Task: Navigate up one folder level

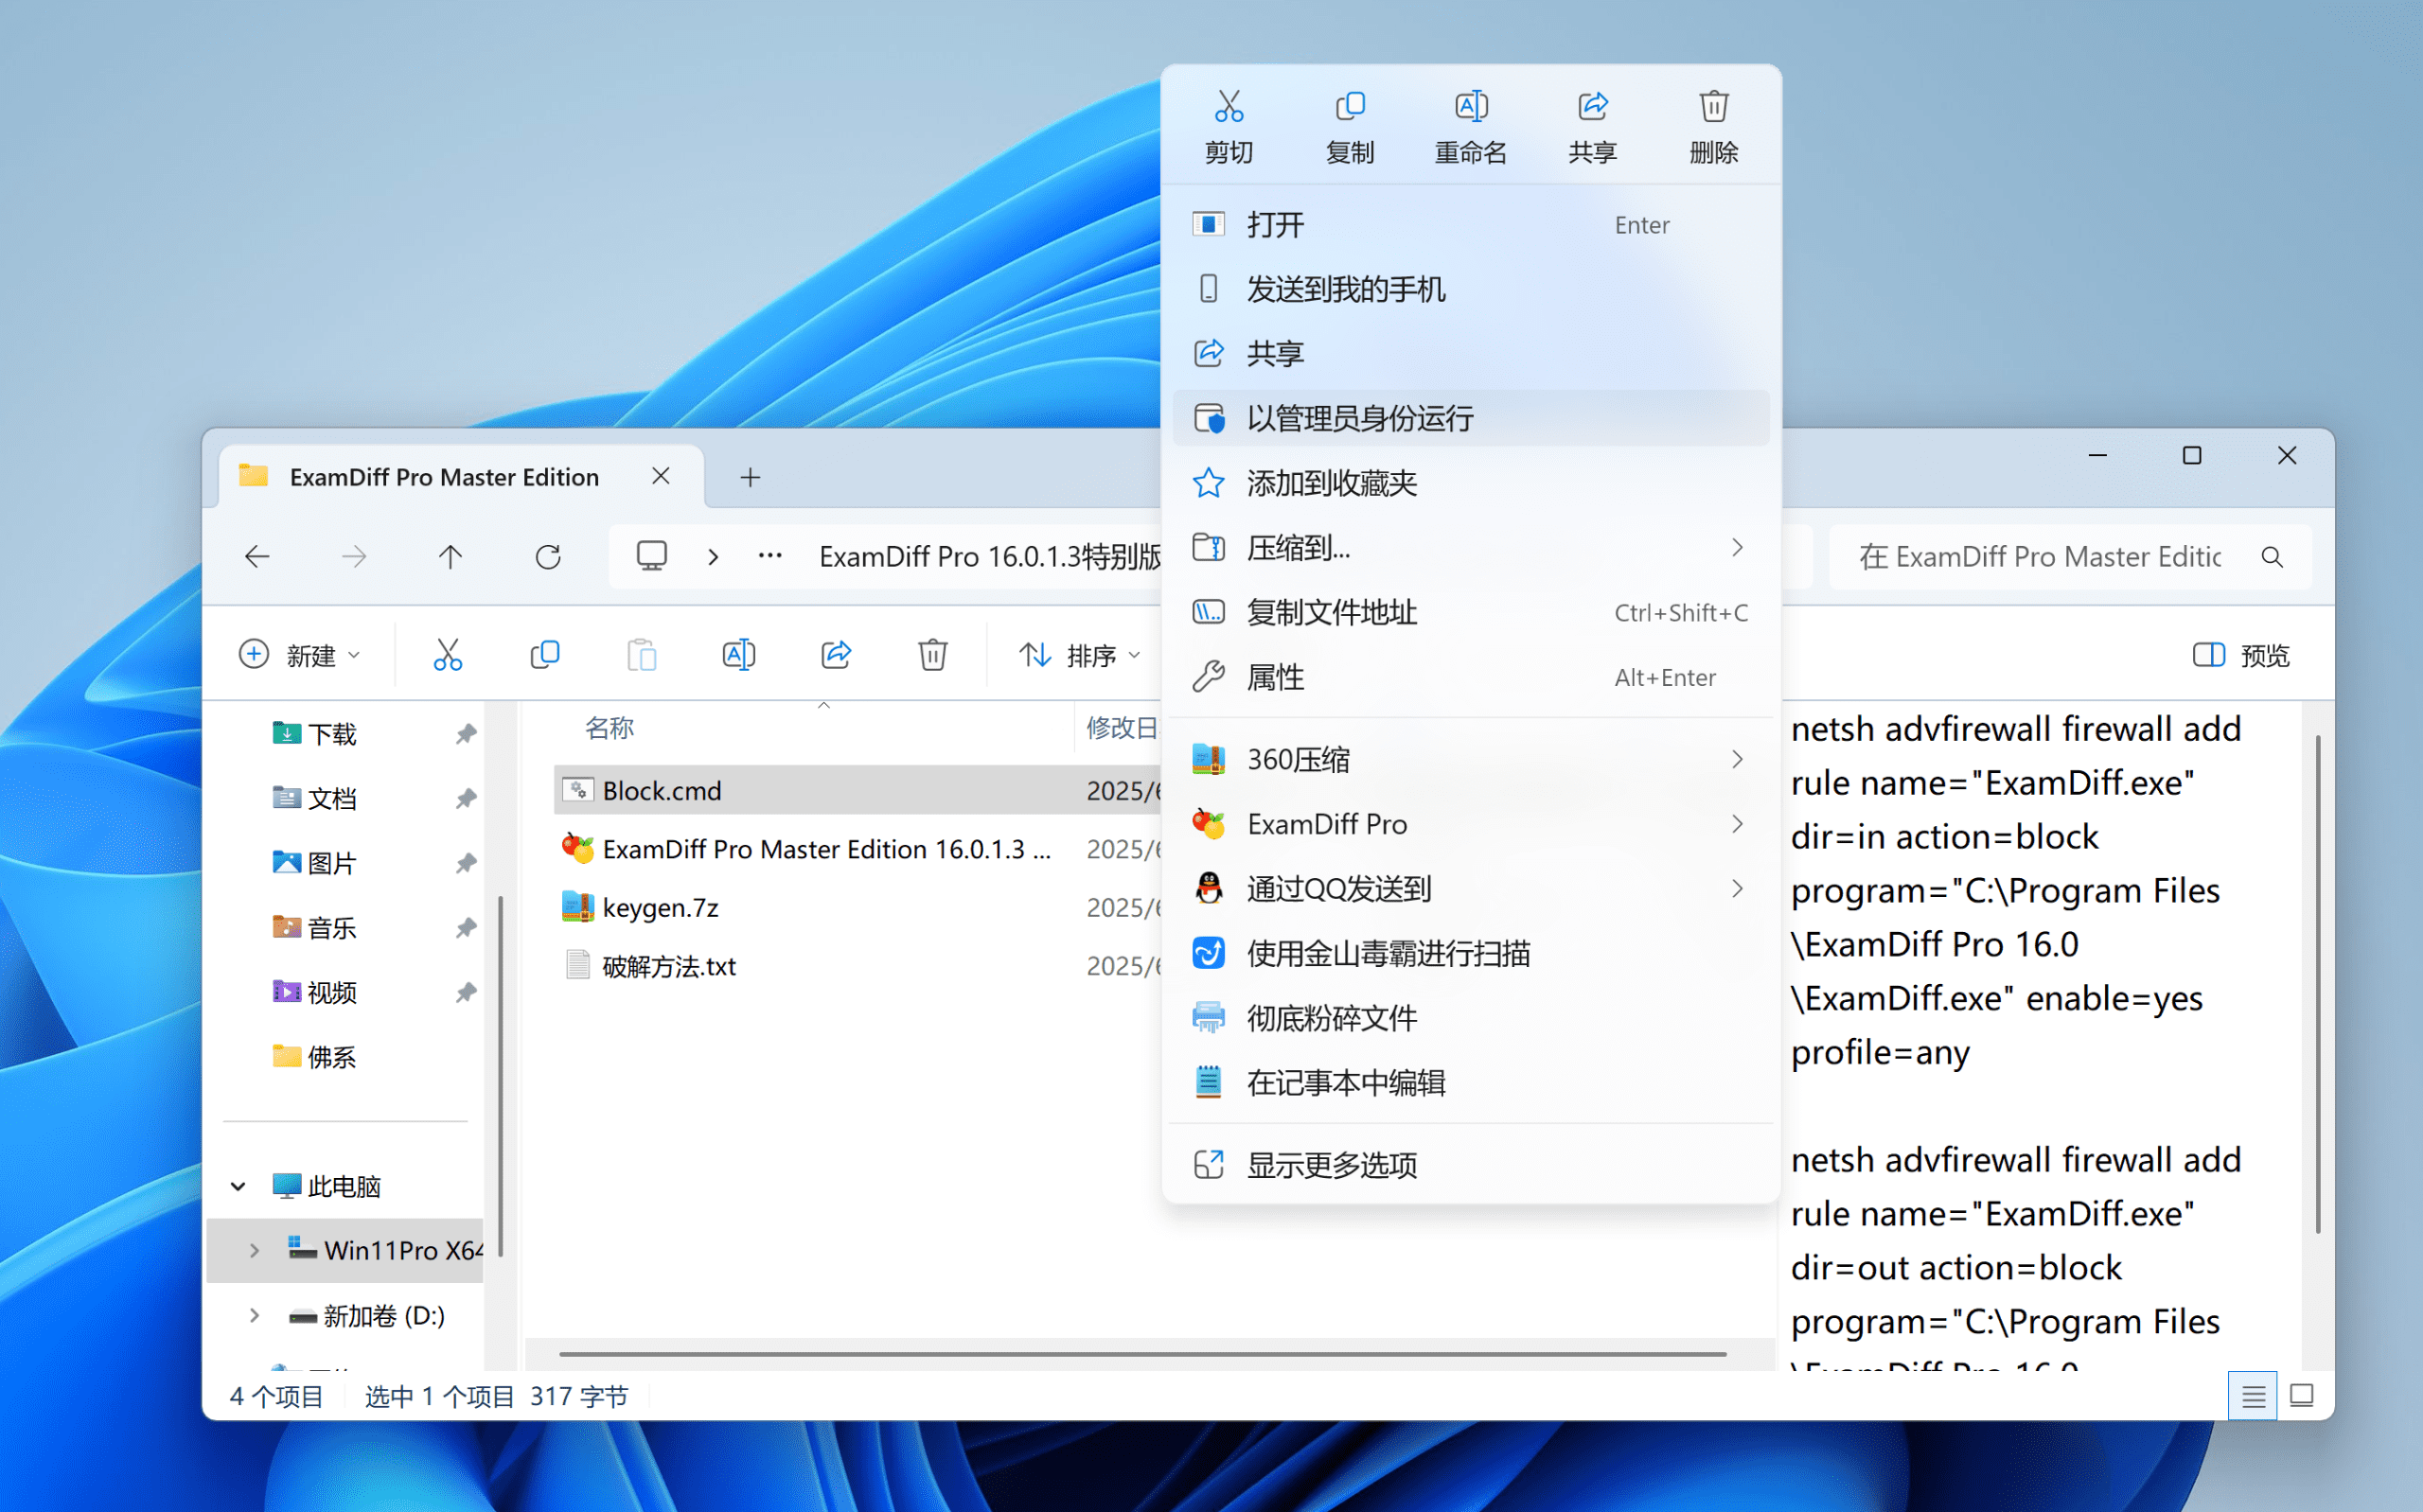Action: tap(450, 556)
